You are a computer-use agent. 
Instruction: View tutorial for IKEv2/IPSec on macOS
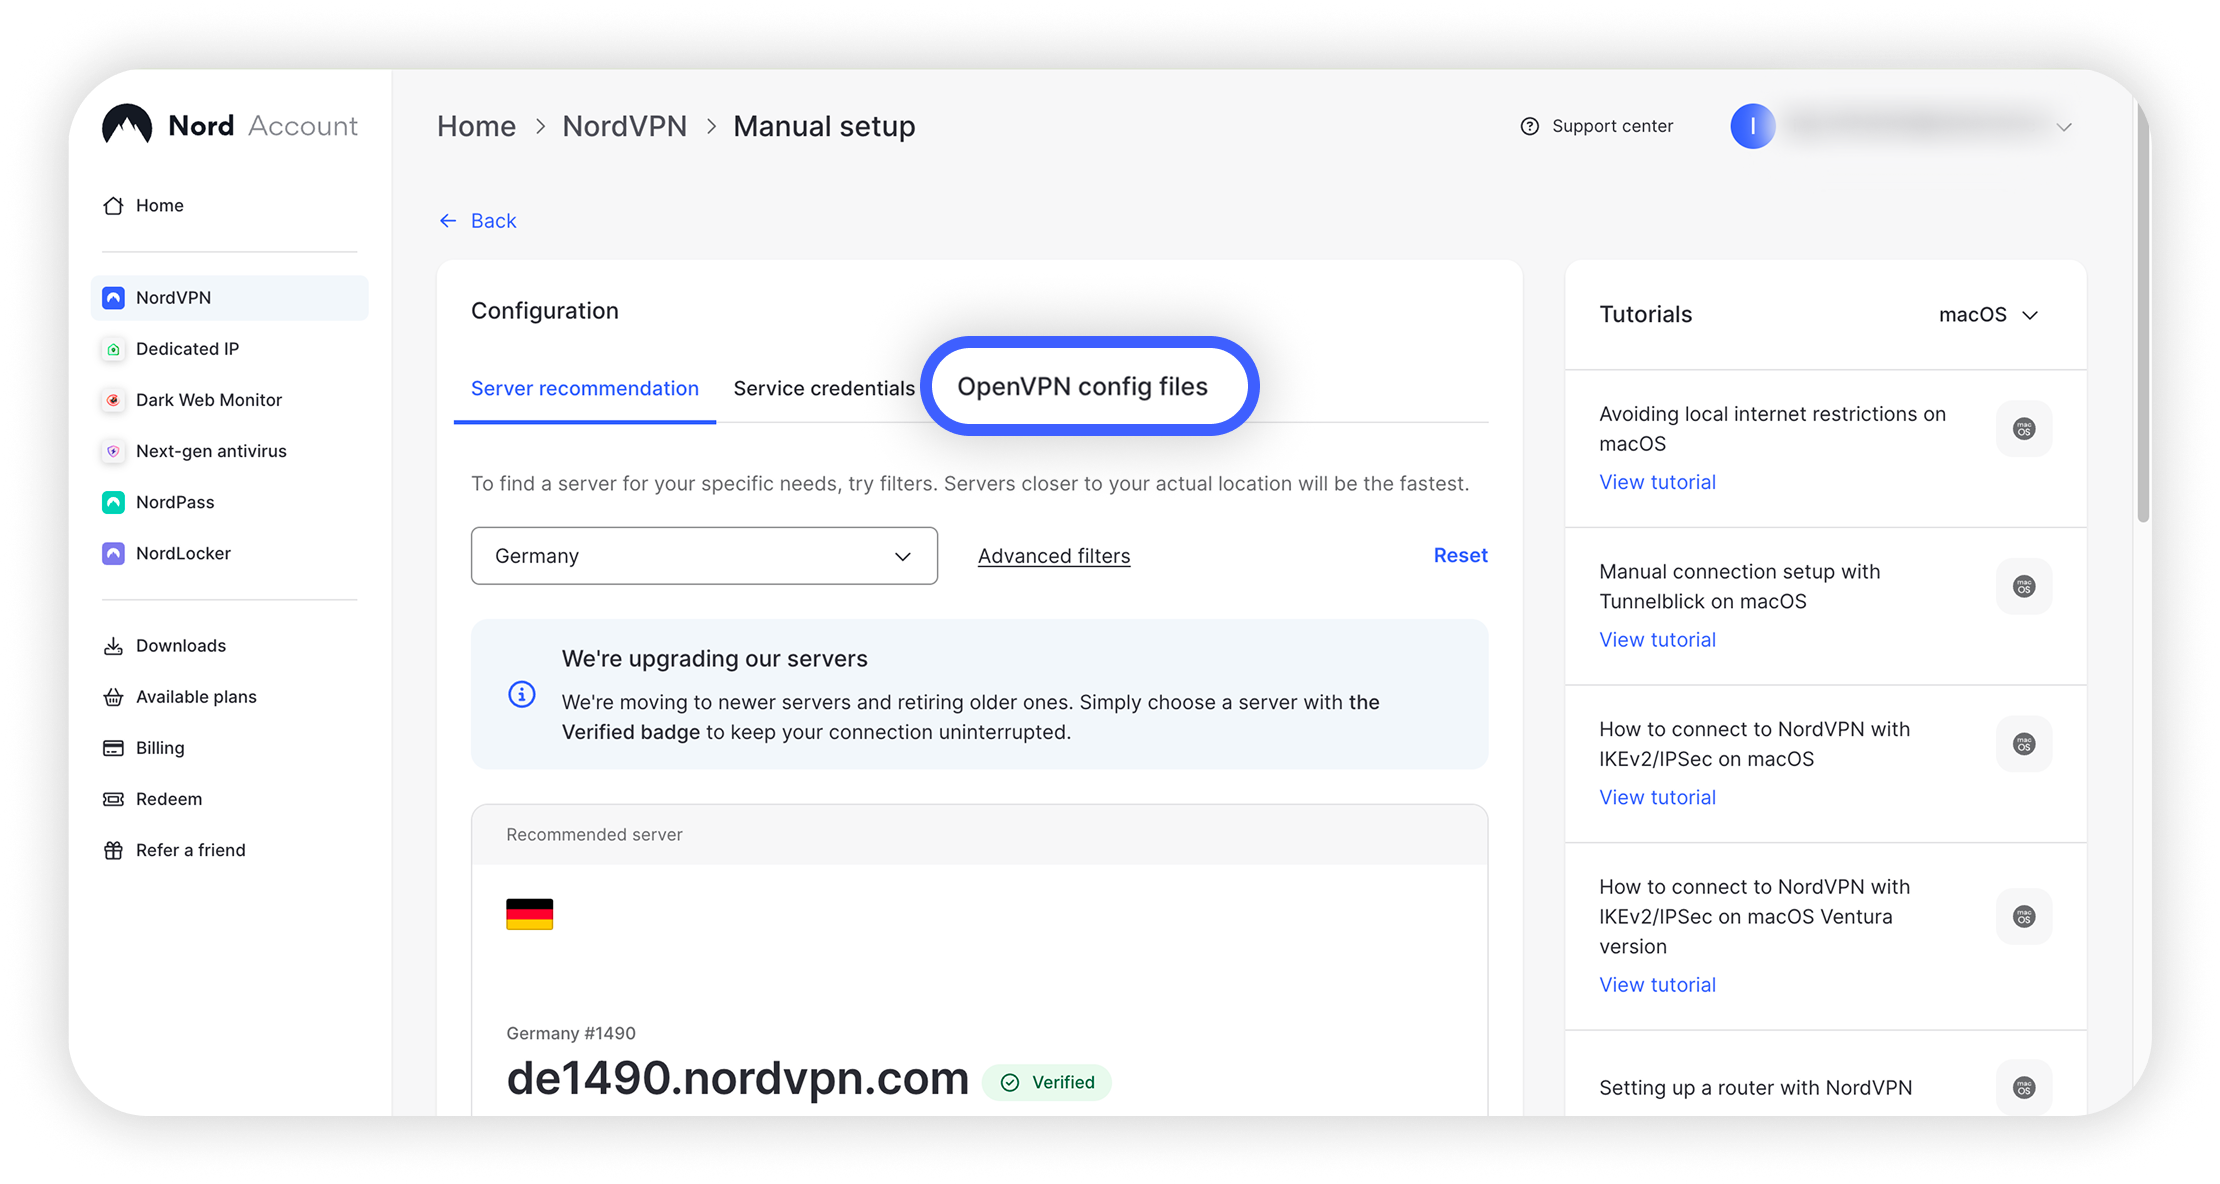click(x=1657, y=797)
